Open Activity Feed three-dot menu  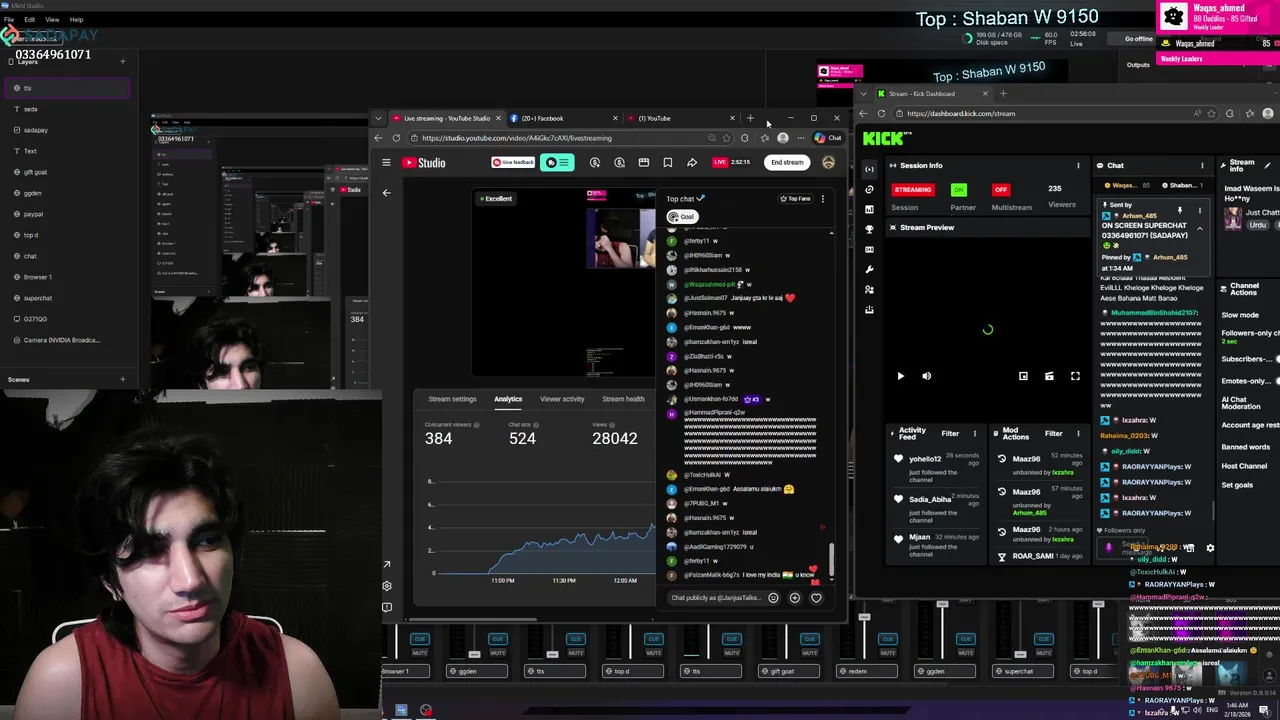point(975,433)
